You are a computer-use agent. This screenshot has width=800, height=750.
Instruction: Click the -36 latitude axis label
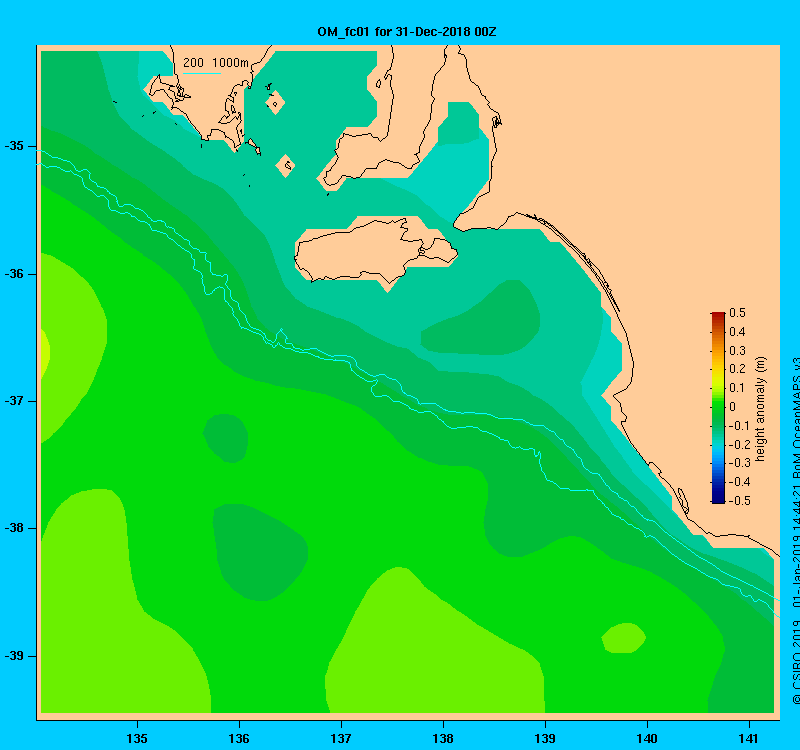[14, 274]
